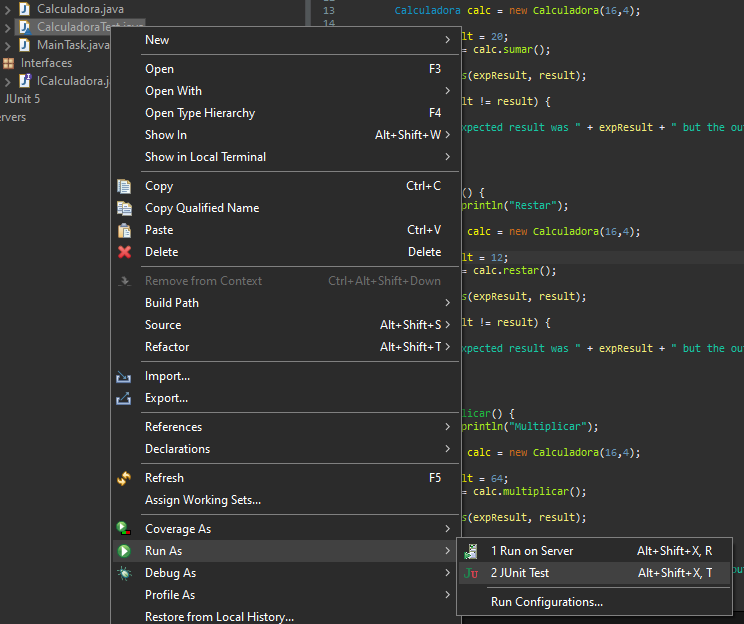Select Show In menu entry
Image resolution: width=744 pixels, height=624 pixels.
(x=286, y=135)
